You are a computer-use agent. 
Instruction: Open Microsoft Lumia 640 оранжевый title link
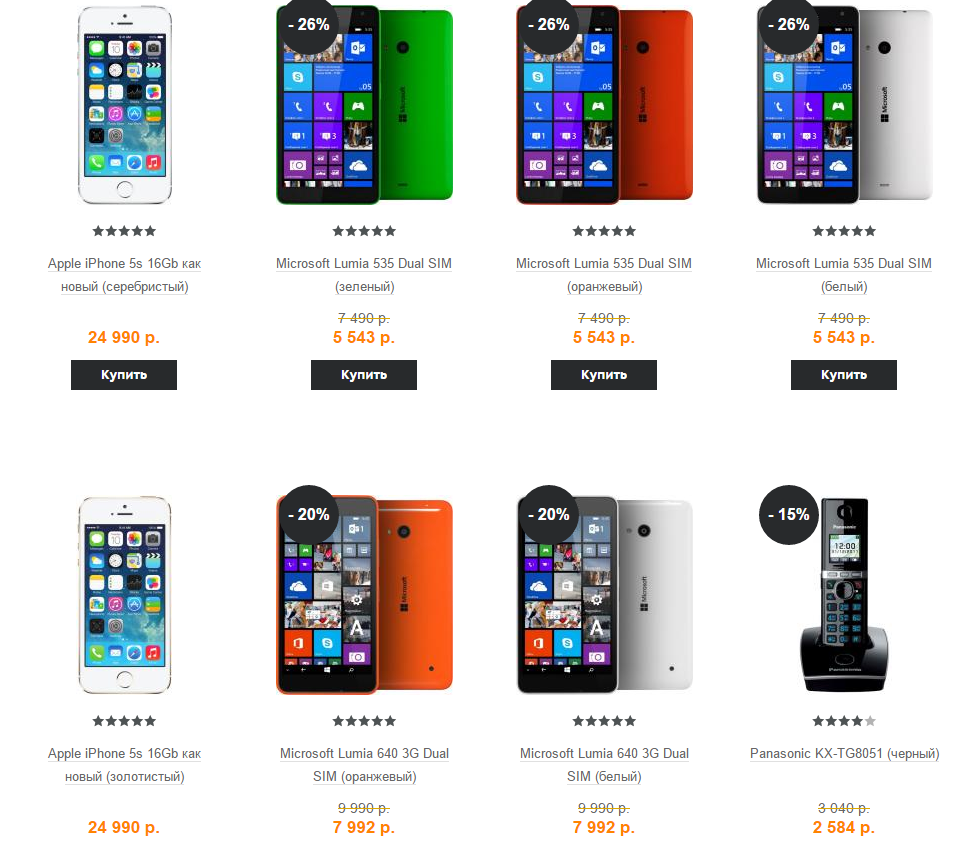(364, 765)
